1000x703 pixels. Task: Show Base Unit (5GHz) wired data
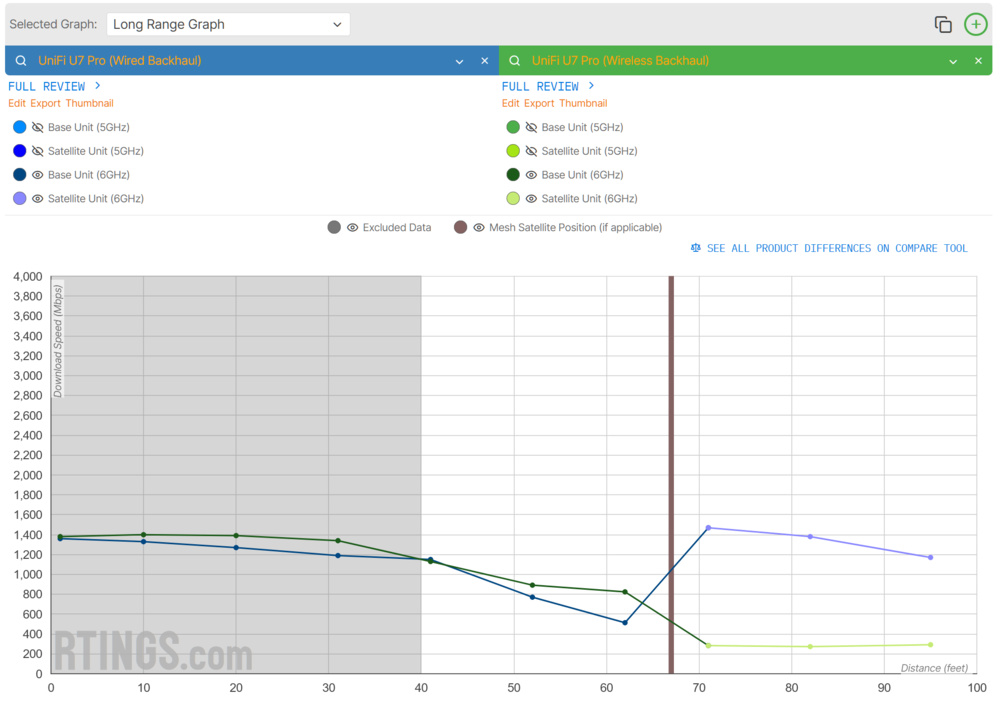pyautogui.click(x=38, y=127)
